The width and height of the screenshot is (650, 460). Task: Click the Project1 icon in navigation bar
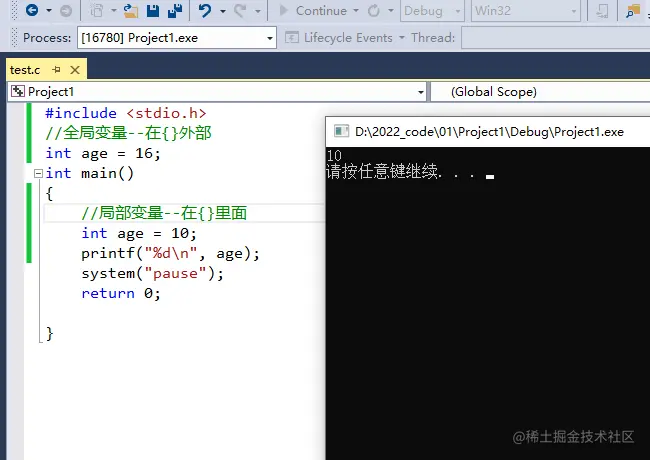pyautogui.click(x=17, y=91)
